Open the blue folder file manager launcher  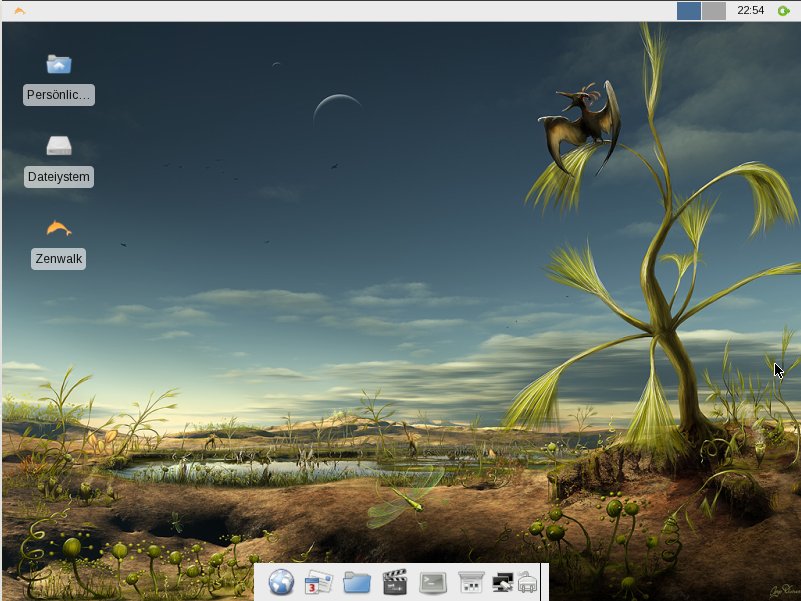pyautogui.click(x=357, y=582)
